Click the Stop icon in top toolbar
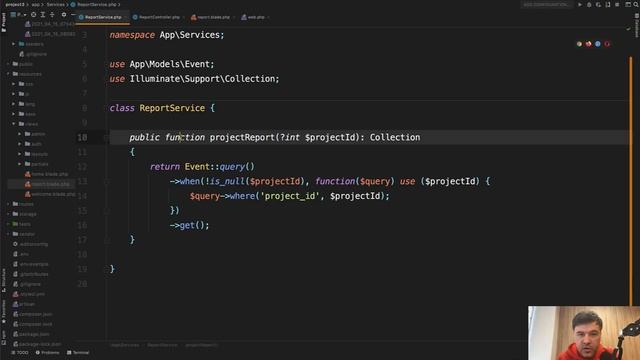 (x=617, y=4)
